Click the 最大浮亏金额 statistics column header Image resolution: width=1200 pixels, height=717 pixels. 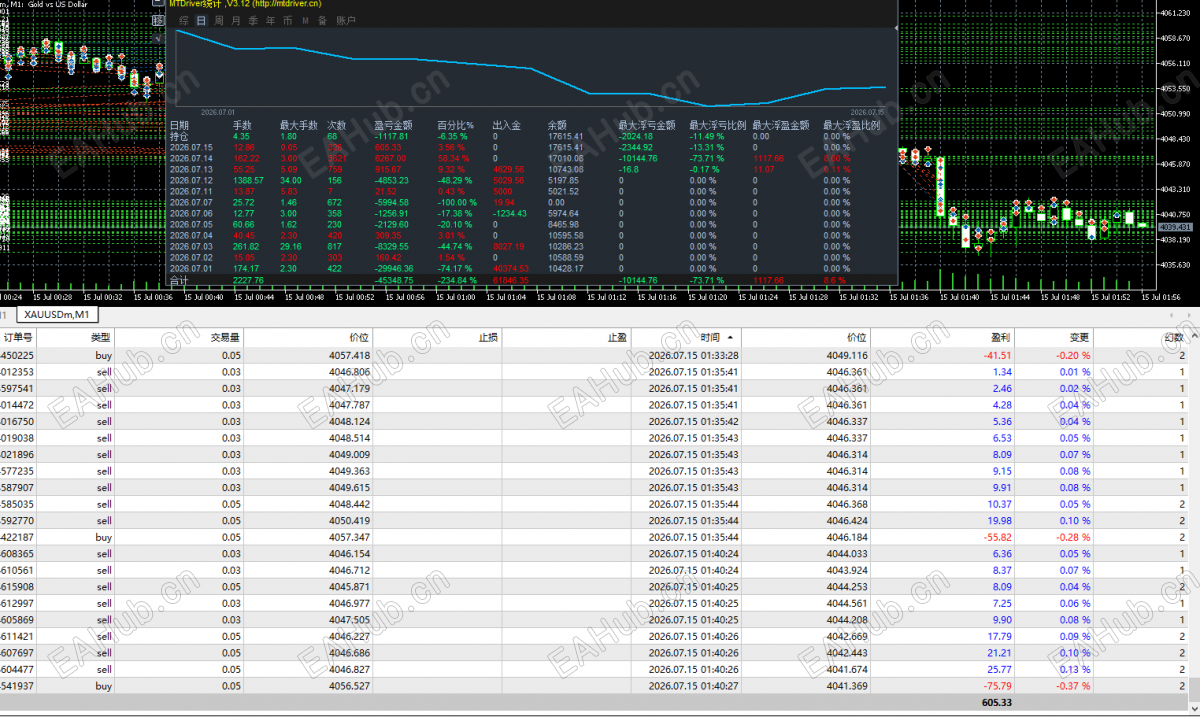(x=646, y=125)
